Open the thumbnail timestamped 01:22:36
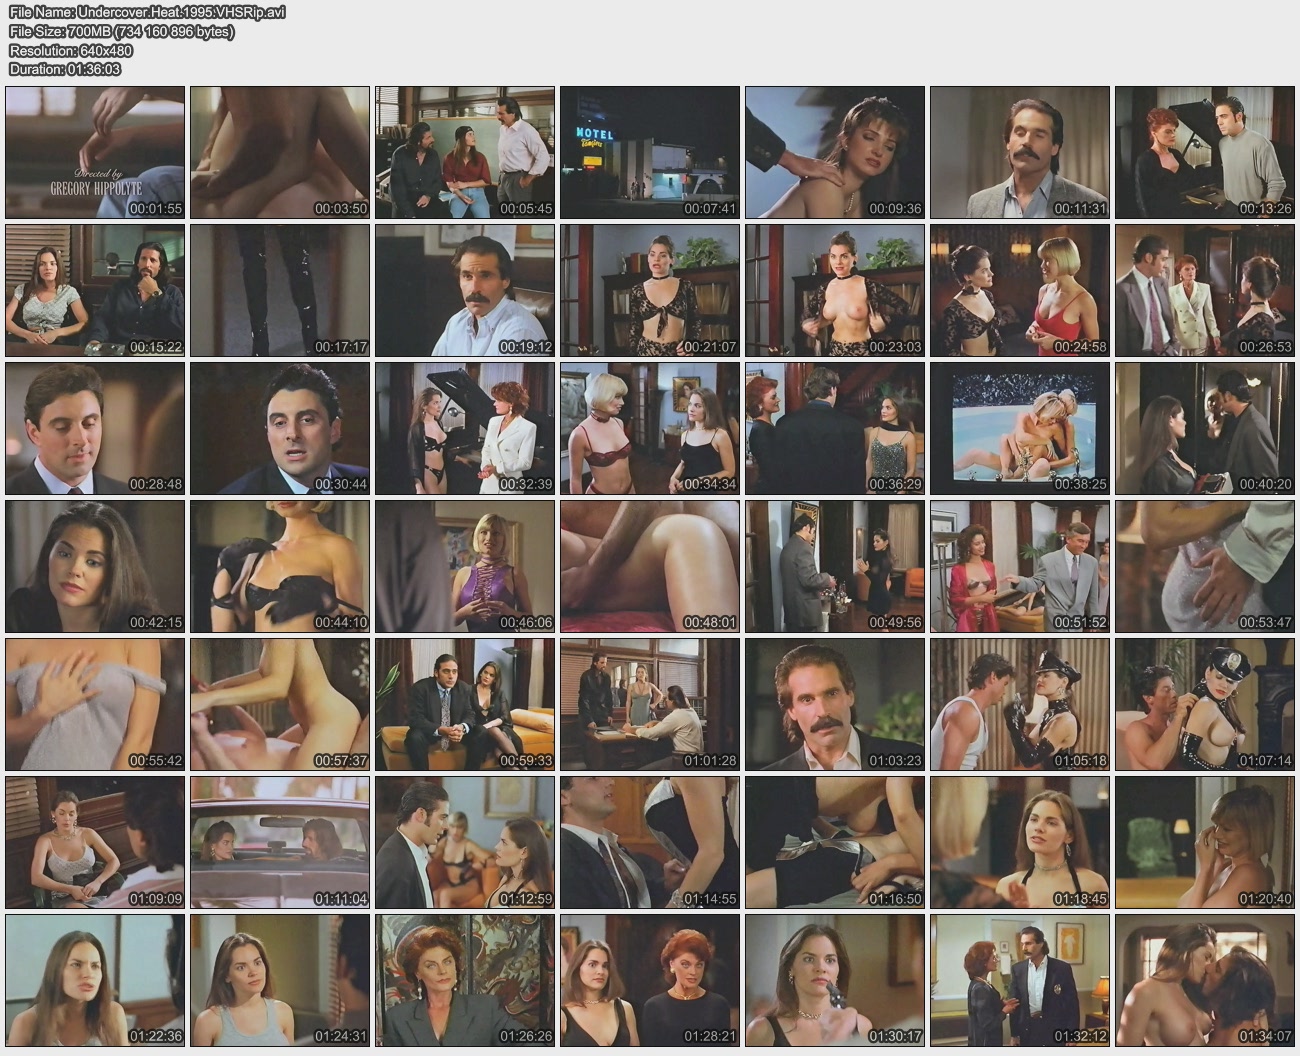Viewport: 1300px width, 1056px height. click(95, 980)
